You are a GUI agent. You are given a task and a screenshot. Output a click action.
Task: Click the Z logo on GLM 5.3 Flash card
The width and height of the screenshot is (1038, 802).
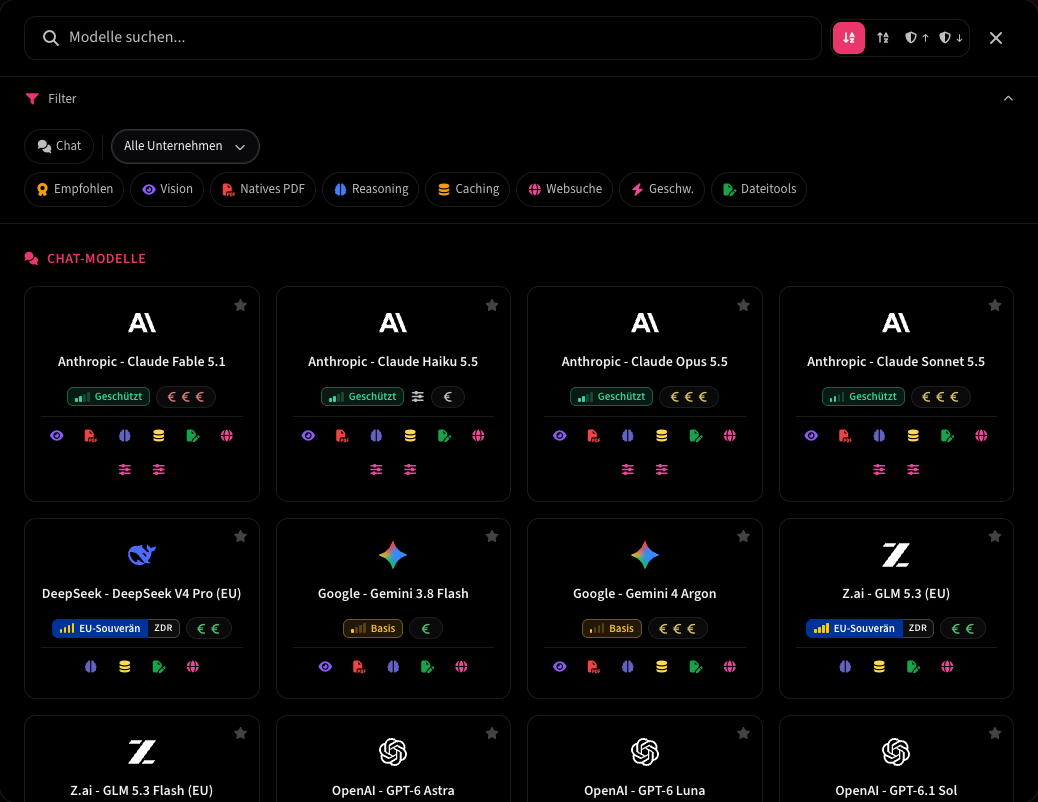(142, 752)
